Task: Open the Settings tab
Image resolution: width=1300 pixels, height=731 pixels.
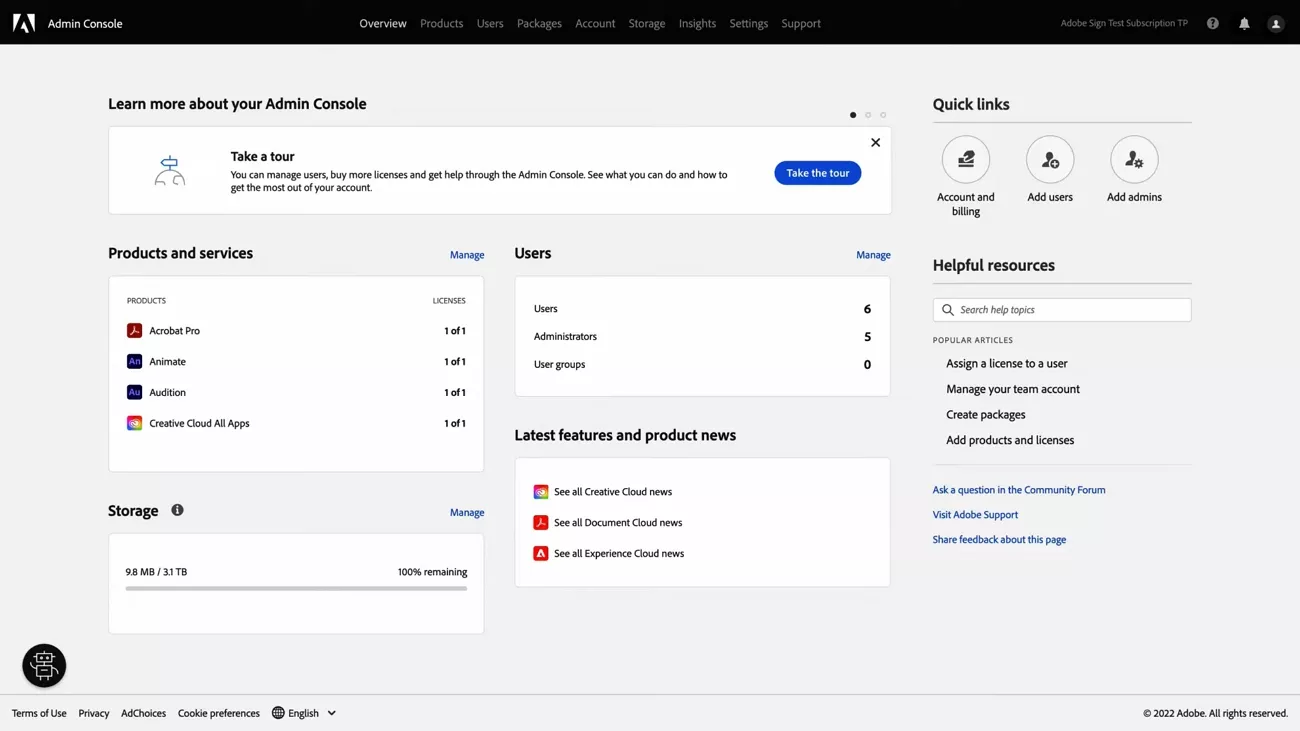Action: coord(749,23)
